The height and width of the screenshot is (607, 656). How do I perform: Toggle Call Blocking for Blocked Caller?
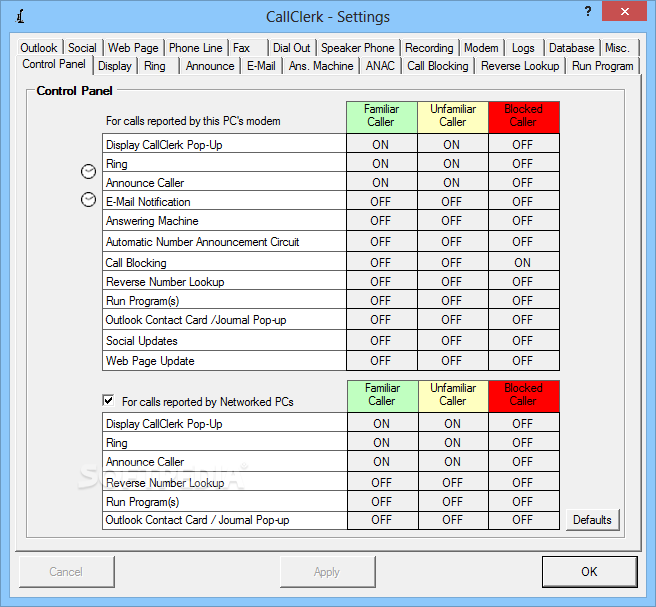point(524,262)
